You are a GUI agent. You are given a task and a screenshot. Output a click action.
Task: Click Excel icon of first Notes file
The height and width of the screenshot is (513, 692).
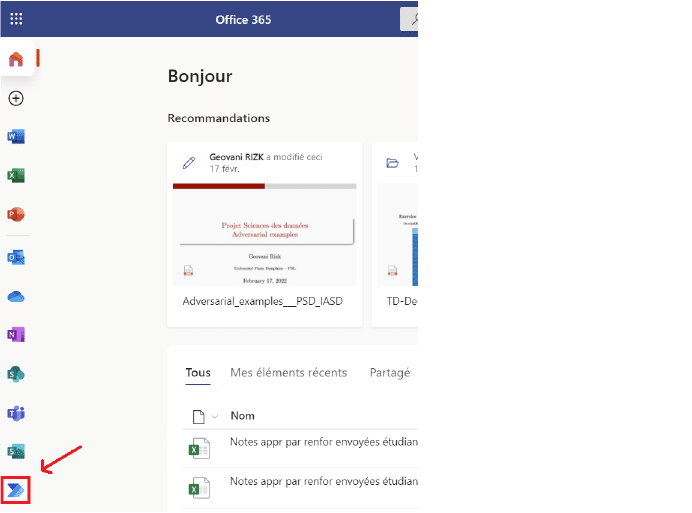[199, 449]
